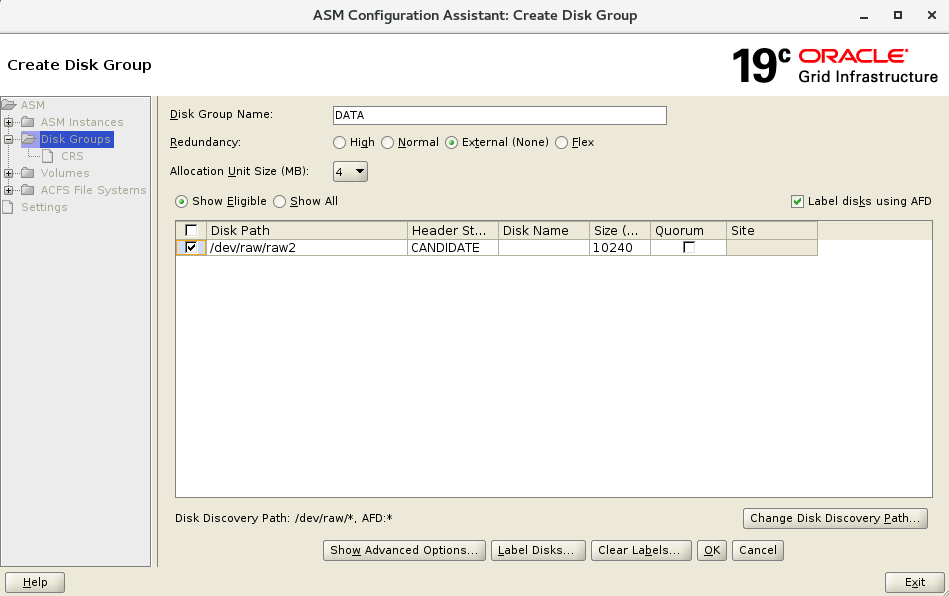949x596 pixels.
Task: Click the ACFS File Systems folder icon
Action: tap(28, 190)
